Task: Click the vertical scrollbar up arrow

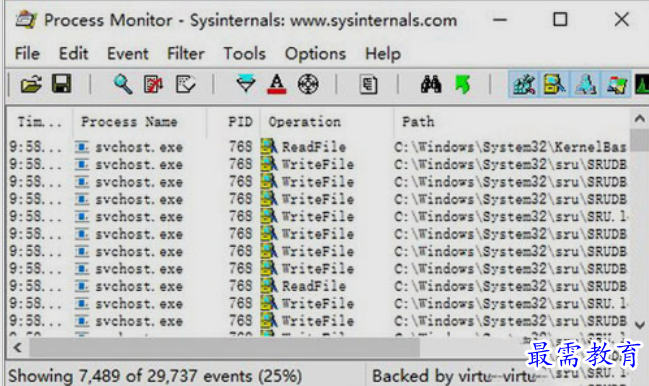Action: [x=639, y=119]
